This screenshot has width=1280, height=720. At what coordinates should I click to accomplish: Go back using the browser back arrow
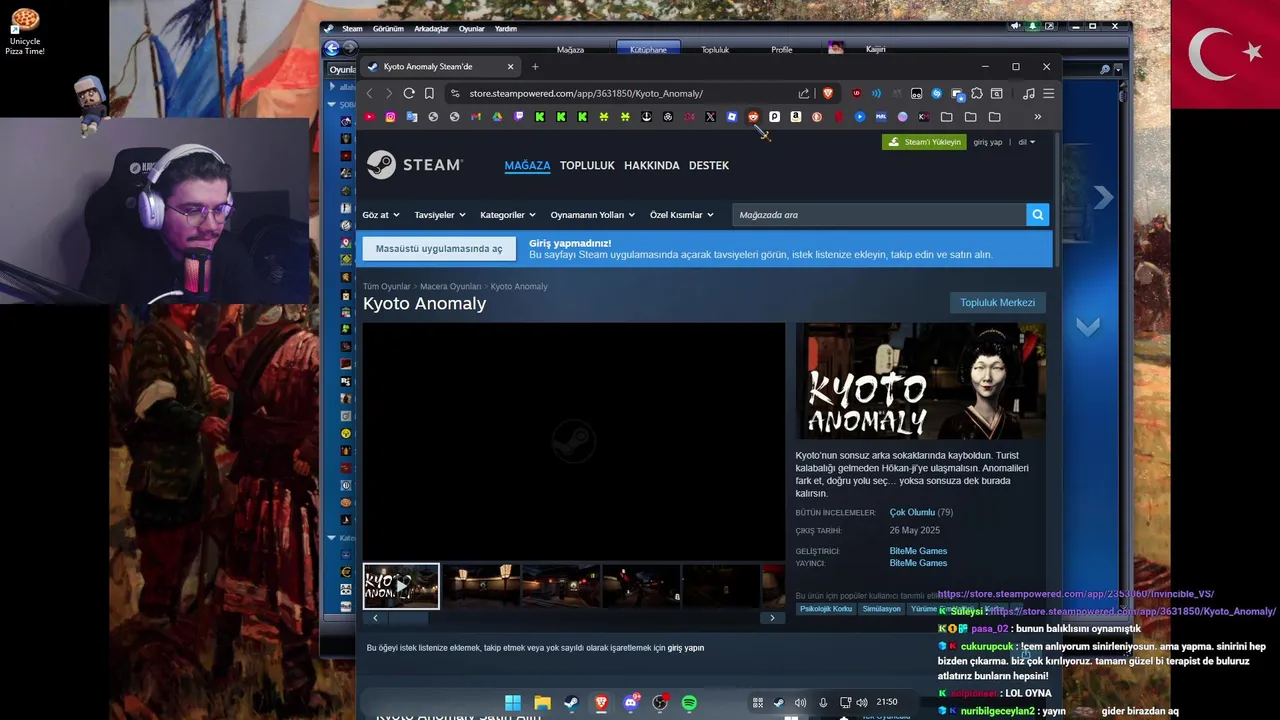click(369, 93)
